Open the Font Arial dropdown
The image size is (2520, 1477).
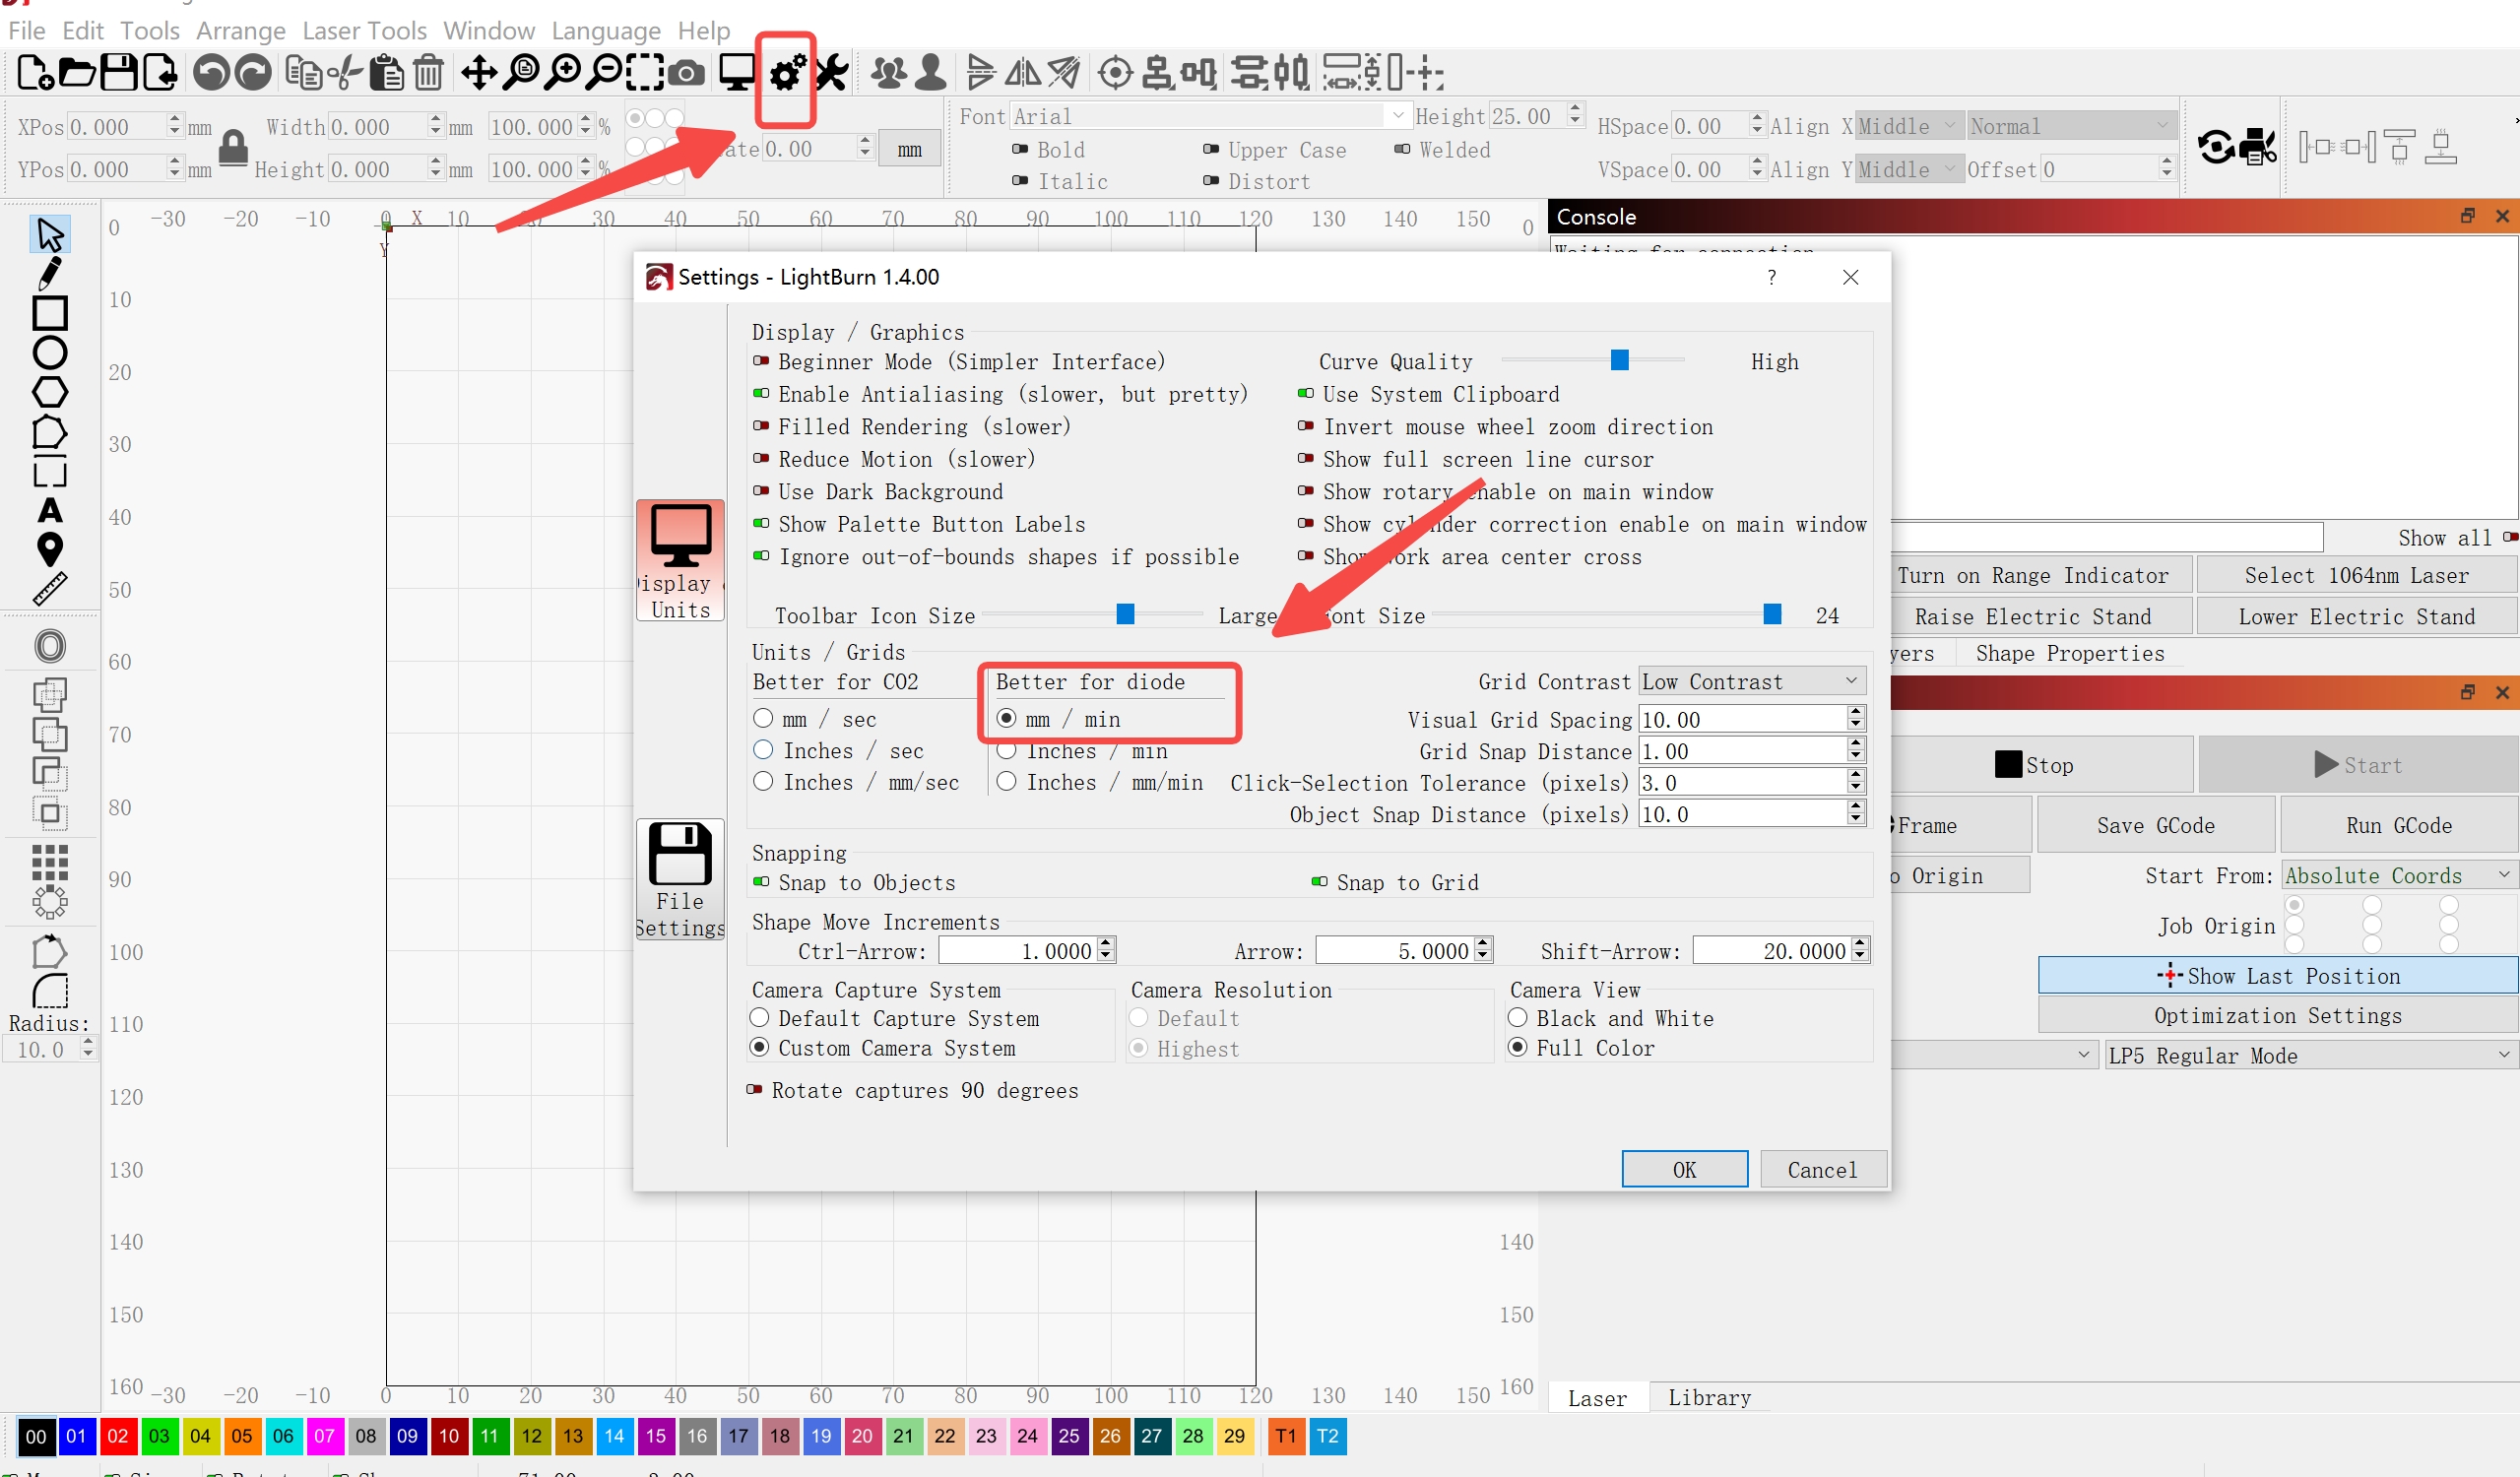pyautogui.click(x=1209, y=116)
